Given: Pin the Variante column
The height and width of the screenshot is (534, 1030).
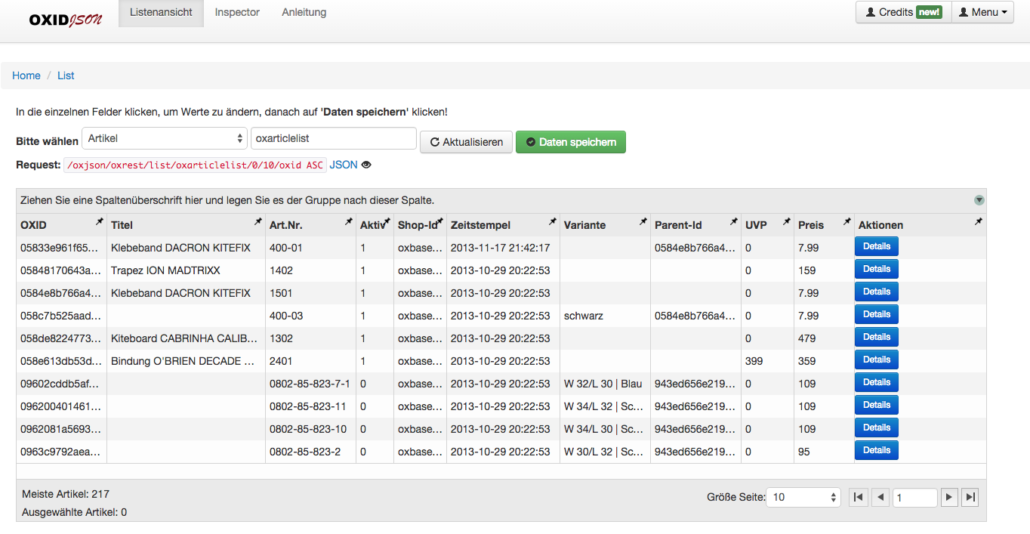Looking at the screenshot, I should [643, 222].
